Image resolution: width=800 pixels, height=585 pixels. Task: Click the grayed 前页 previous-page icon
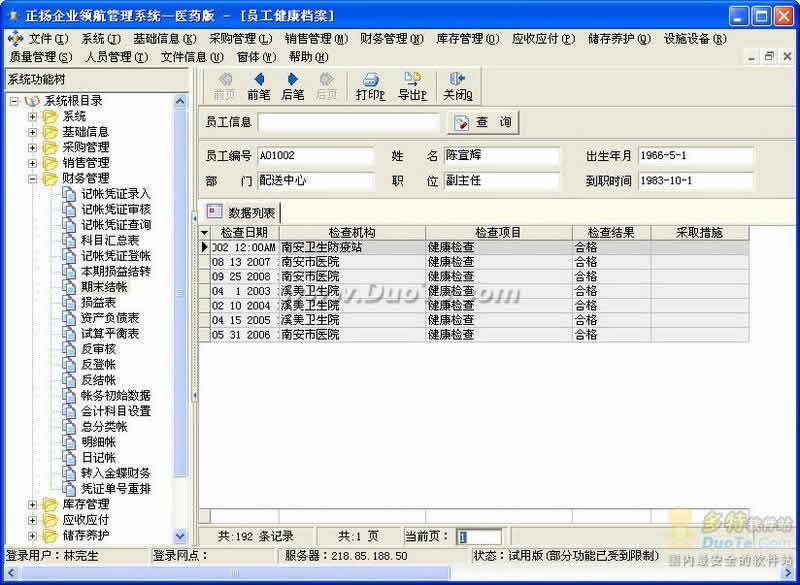click(224, 86)
